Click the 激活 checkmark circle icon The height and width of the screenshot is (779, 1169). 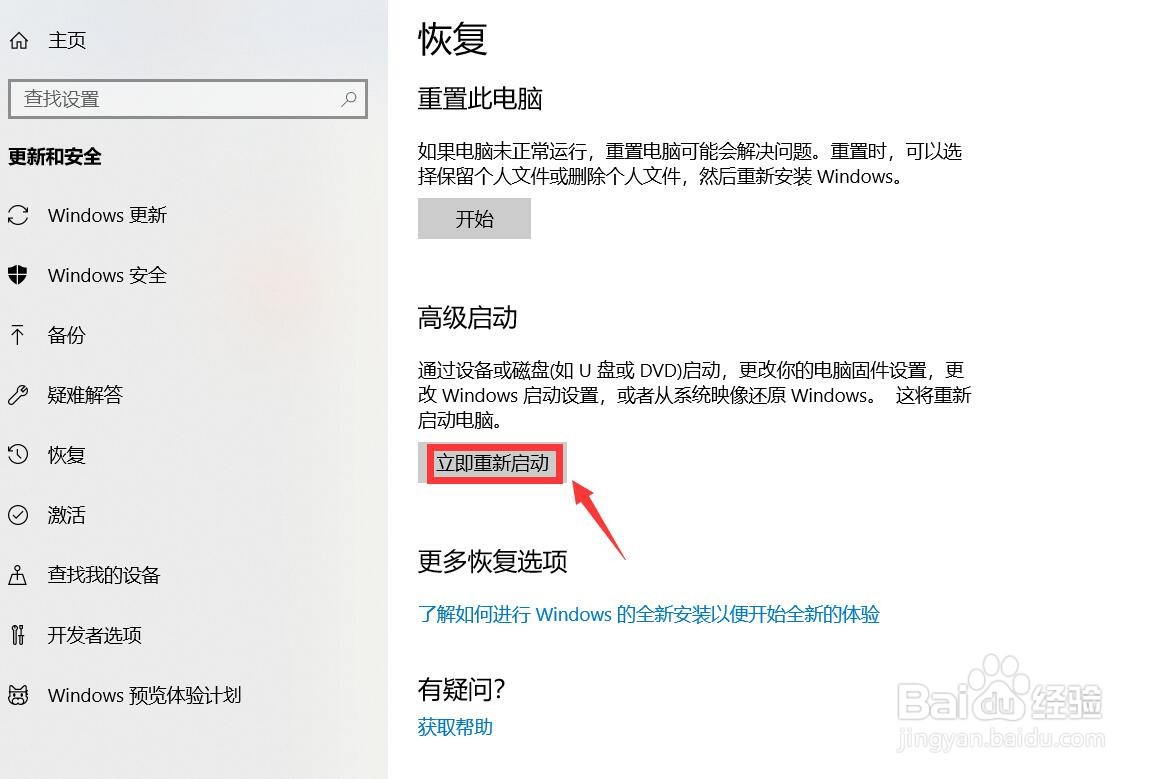coord(18,514)
